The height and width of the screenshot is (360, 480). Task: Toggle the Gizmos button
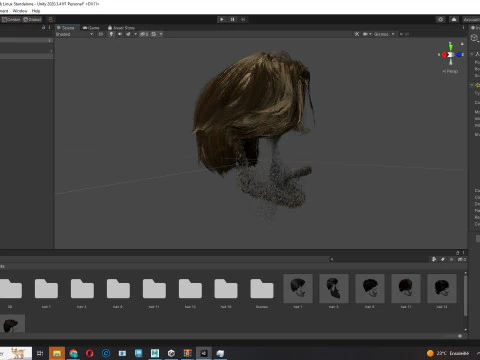pyautogui.click(x=381, y=34)
